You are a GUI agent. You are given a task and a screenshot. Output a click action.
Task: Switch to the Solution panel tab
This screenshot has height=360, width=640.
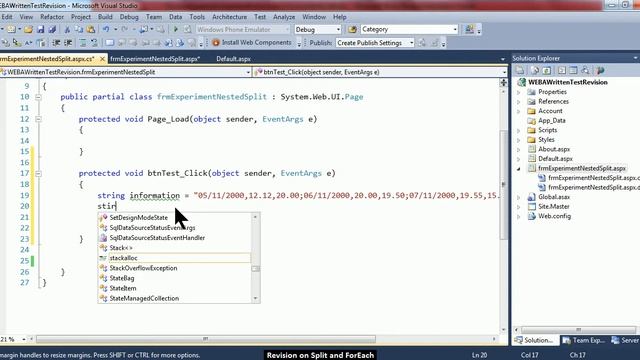click(x=534, y=340)
